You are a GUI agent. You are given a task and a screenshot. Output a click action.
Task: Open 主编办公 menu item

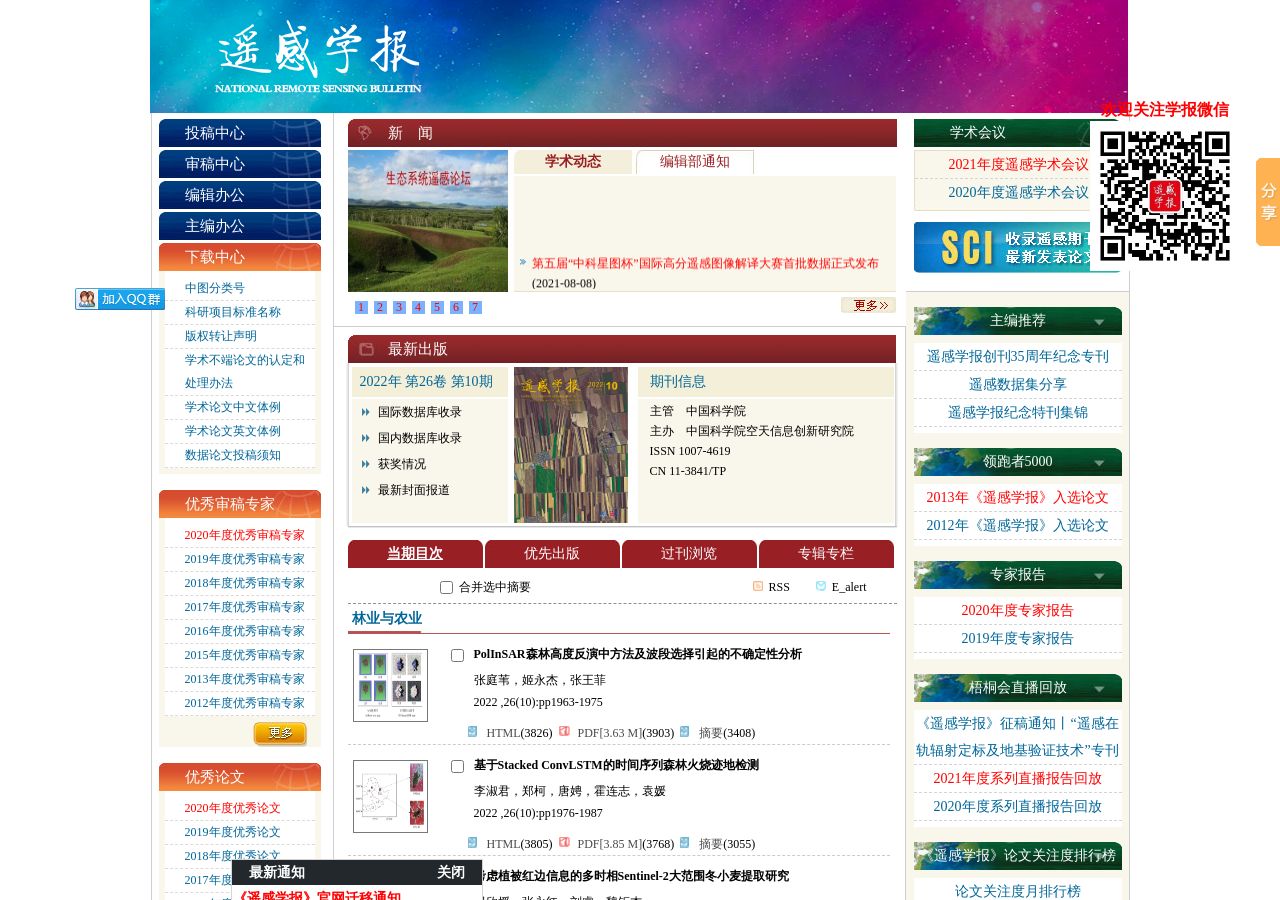240,226
